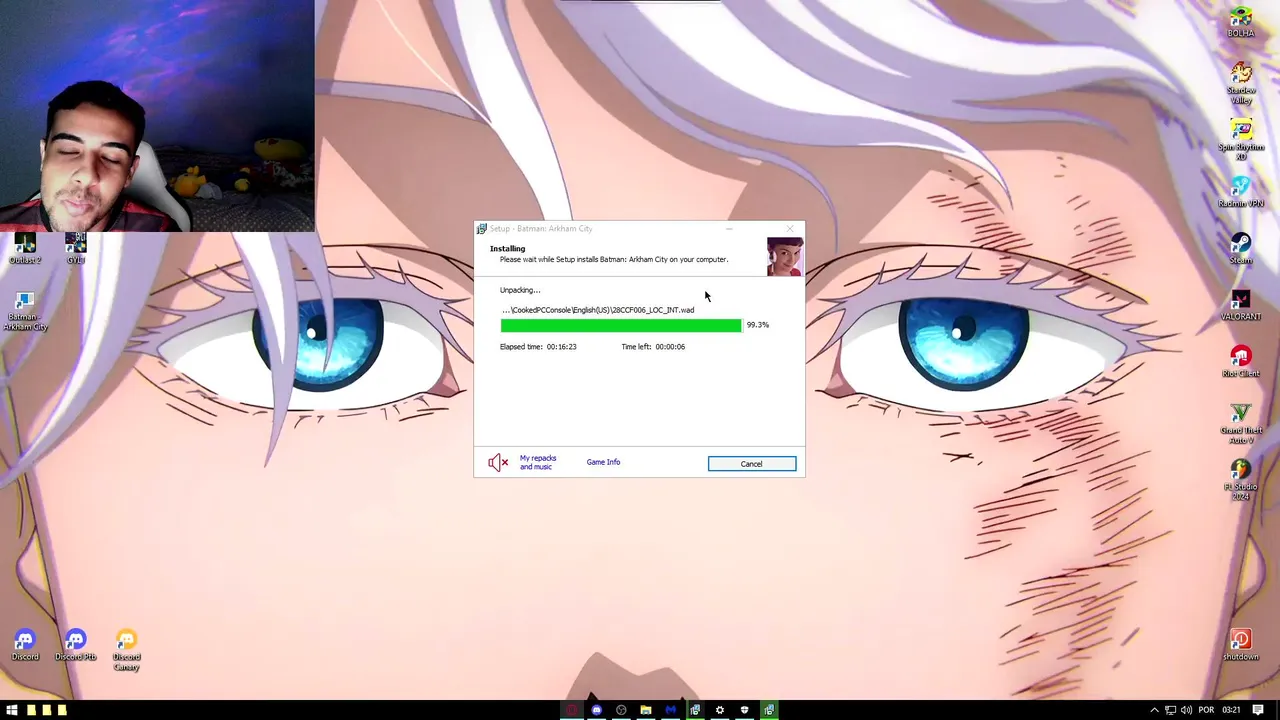The image size is (1280, 720).
Task: Close the Setup window
Action: pyautogui.click(x=790, y=229)
